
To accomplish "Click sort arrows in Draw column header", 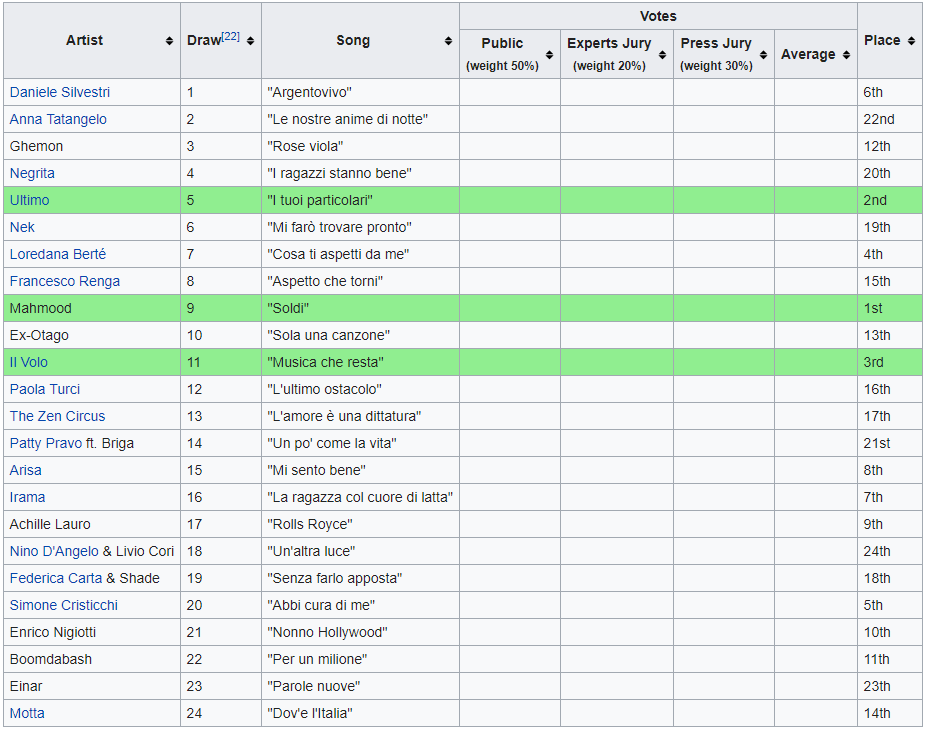I will [x=250, y=41].
